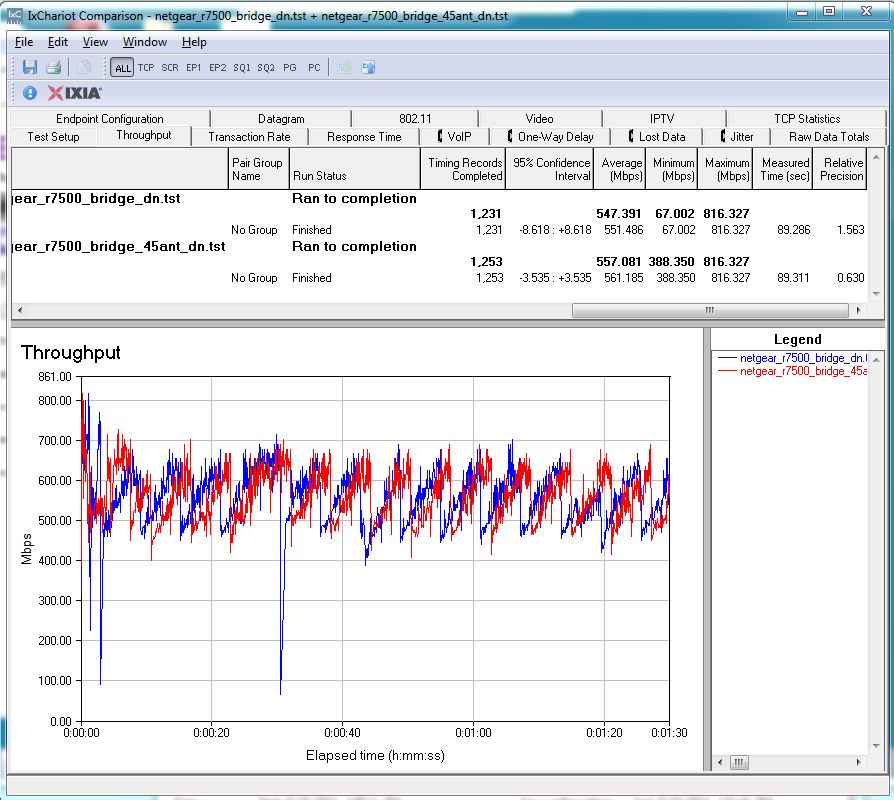
Task: Toggle the TCP filter button
Action: [x=146, y=67]
